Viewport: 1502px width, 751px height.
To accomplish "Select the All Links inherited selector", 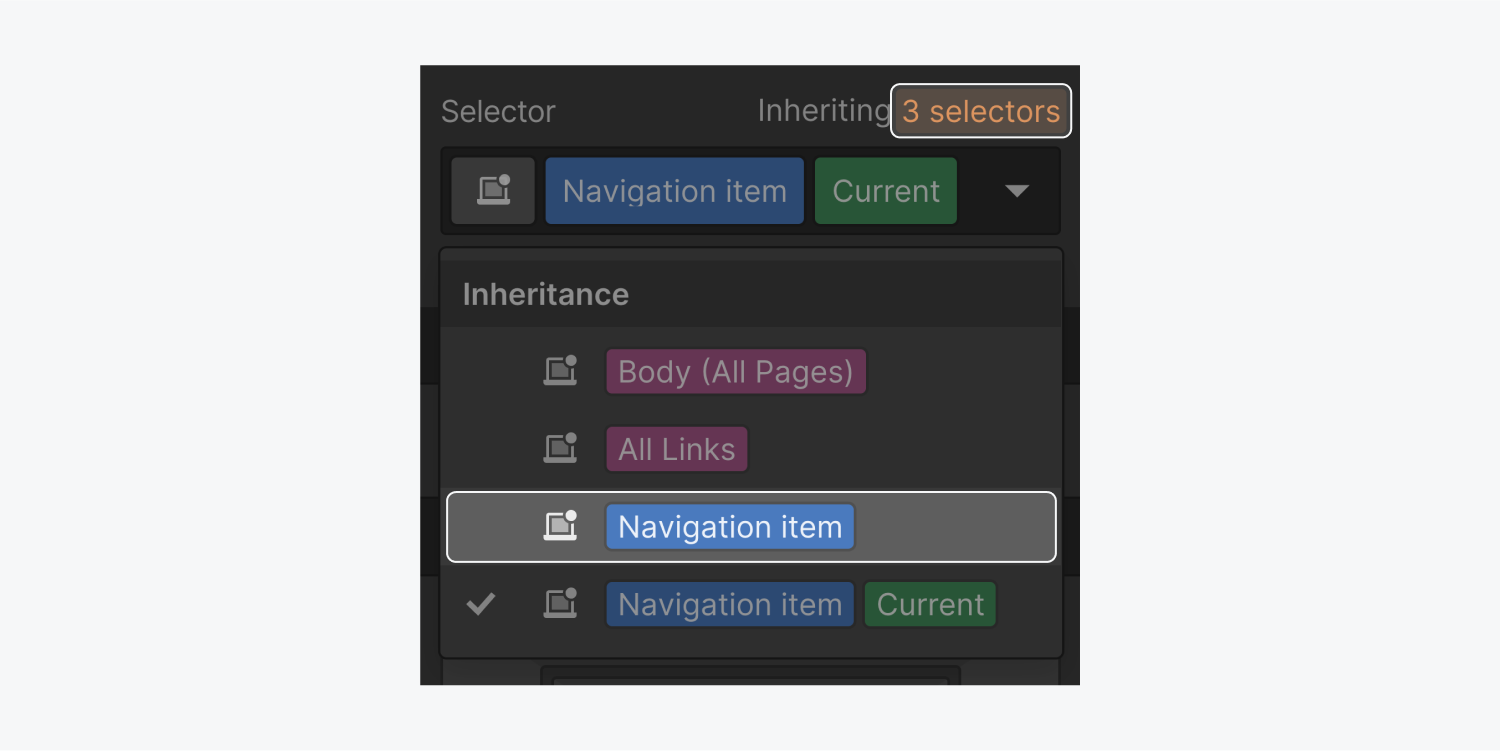I will [677, 448].
